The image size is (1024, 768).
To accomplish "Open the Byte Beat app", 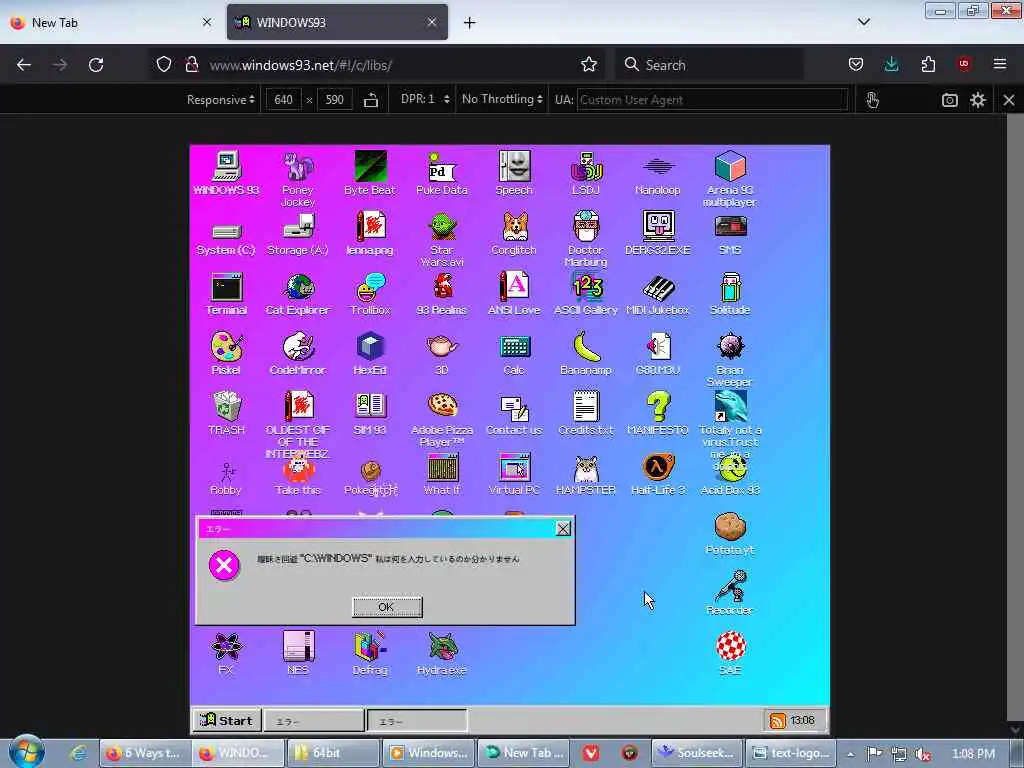I will (370, 172).
